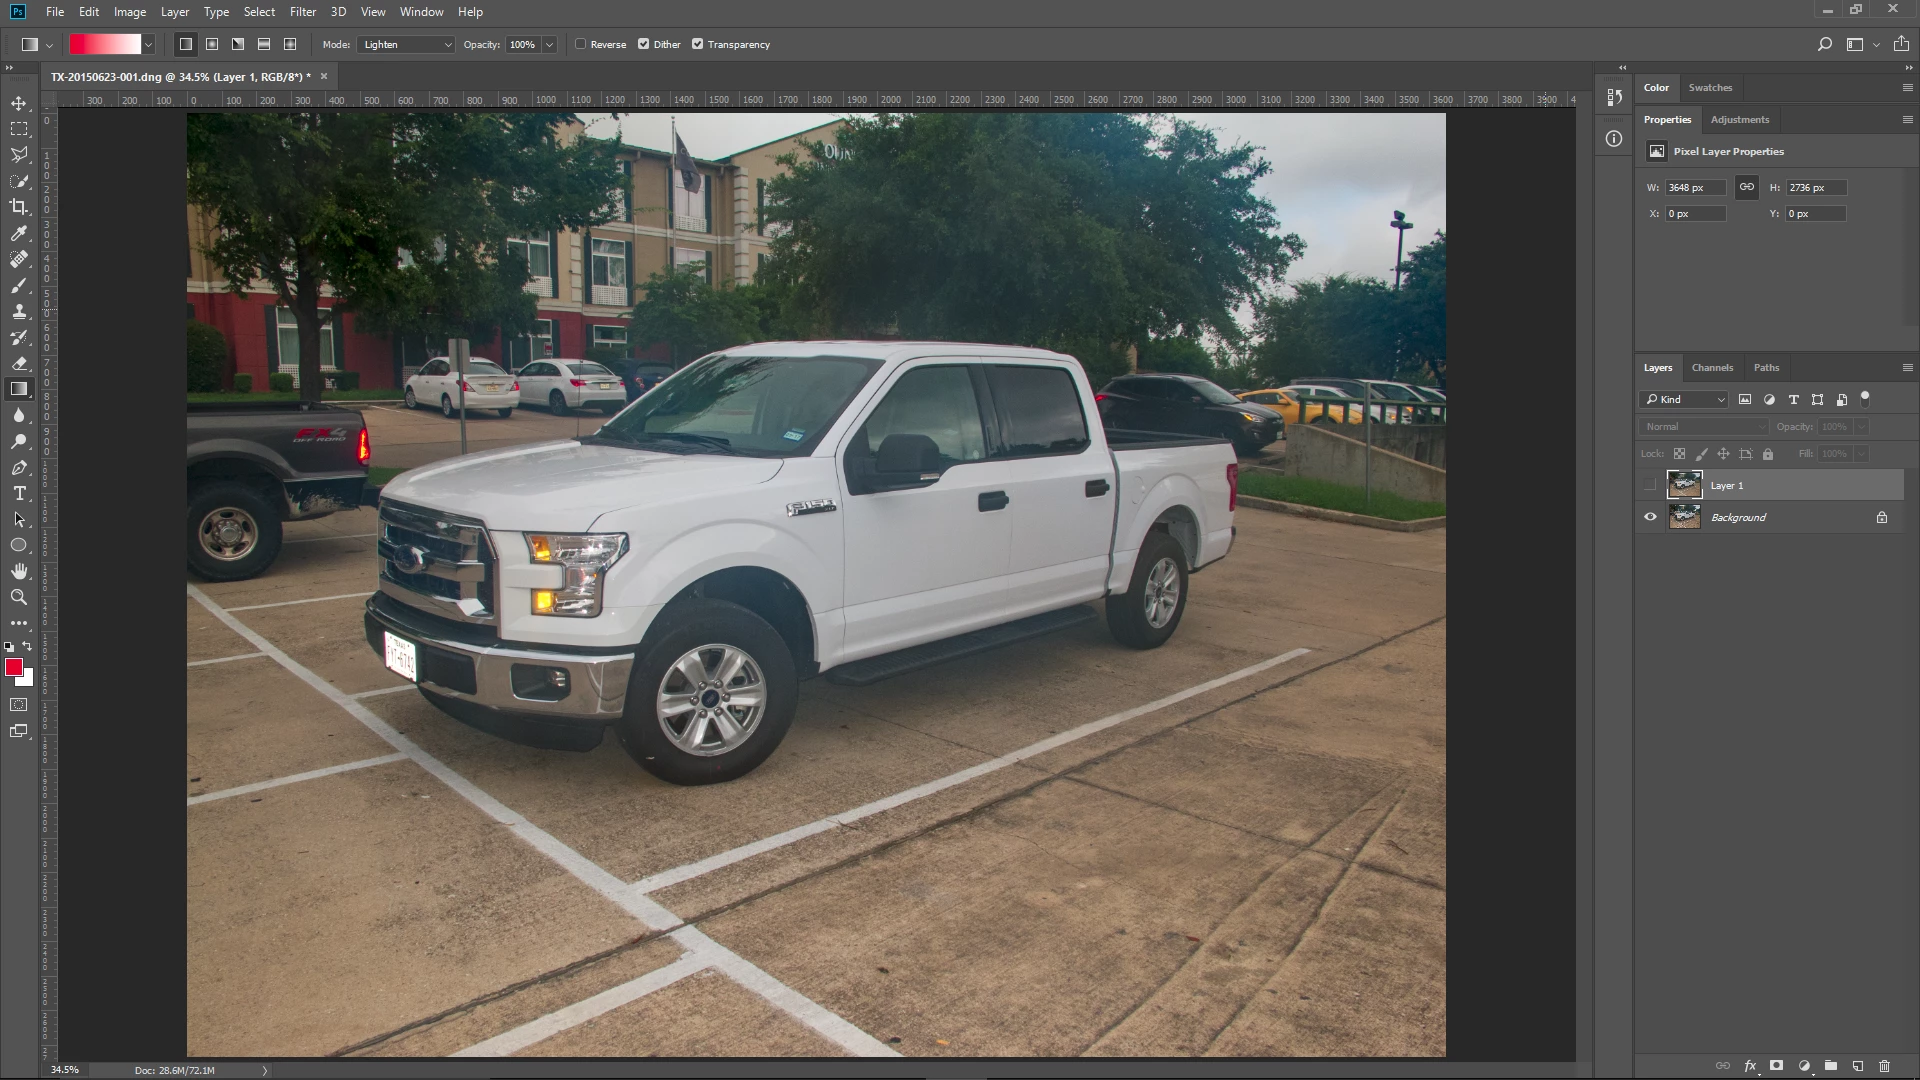Open the layer filter Kind dropdown
The width and height of the screenshot is (1920, 1080).
(x=1685, y=399)
